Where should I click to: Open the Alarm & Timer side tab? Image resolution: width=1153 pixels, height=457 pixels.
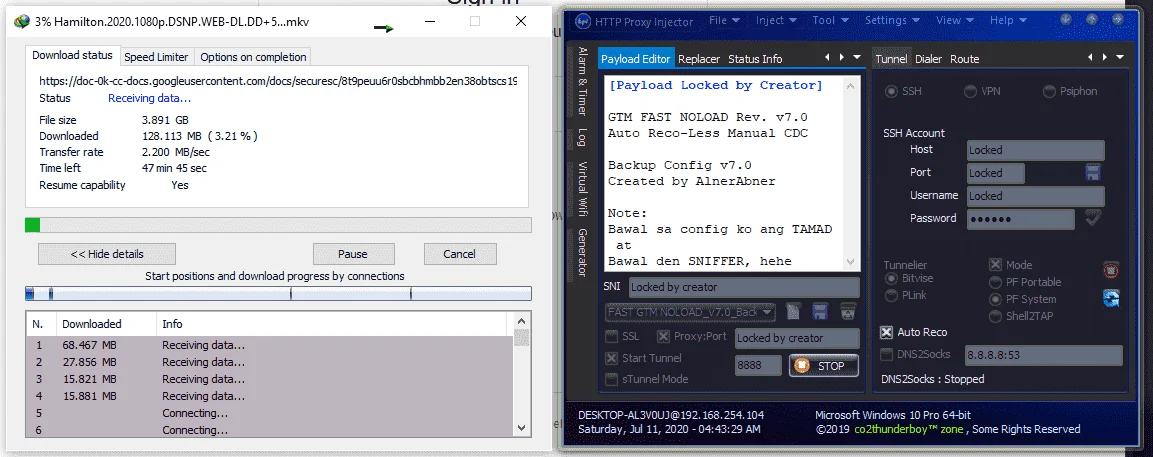582,82
